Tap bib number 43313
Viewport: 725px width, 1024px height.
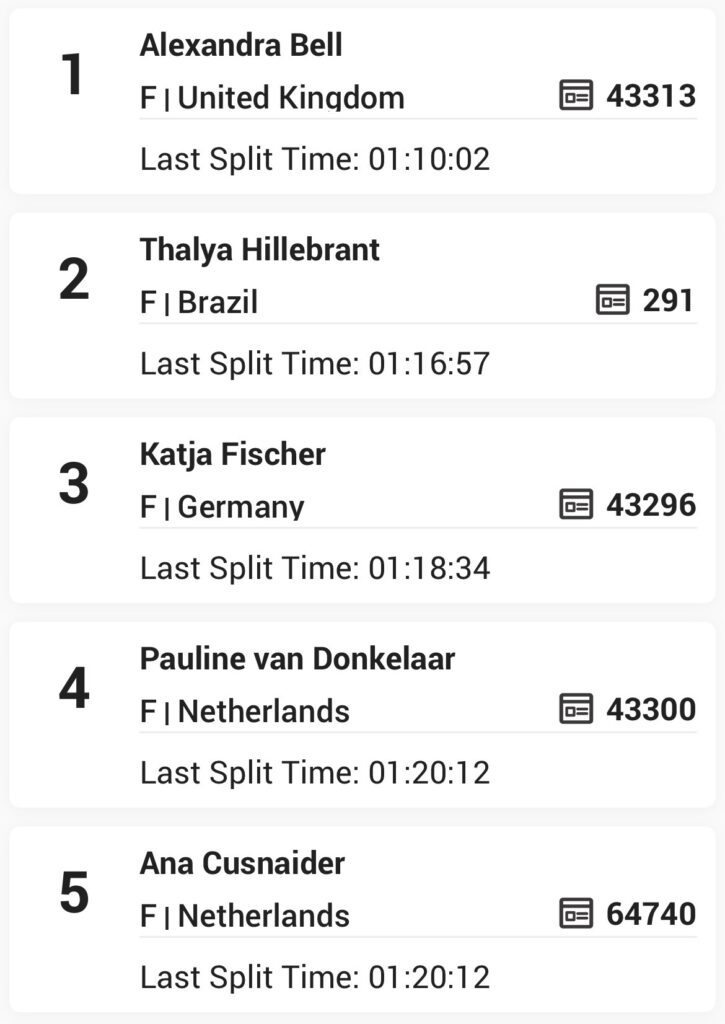point(651,95)
